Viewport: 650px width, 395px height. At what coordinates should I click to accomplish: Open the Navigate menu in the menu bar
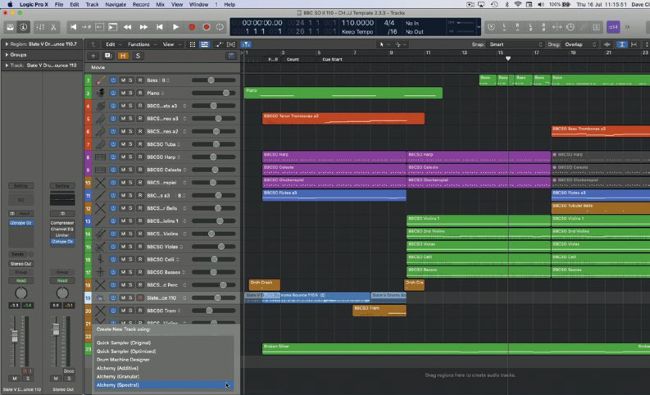coord(116,5)
